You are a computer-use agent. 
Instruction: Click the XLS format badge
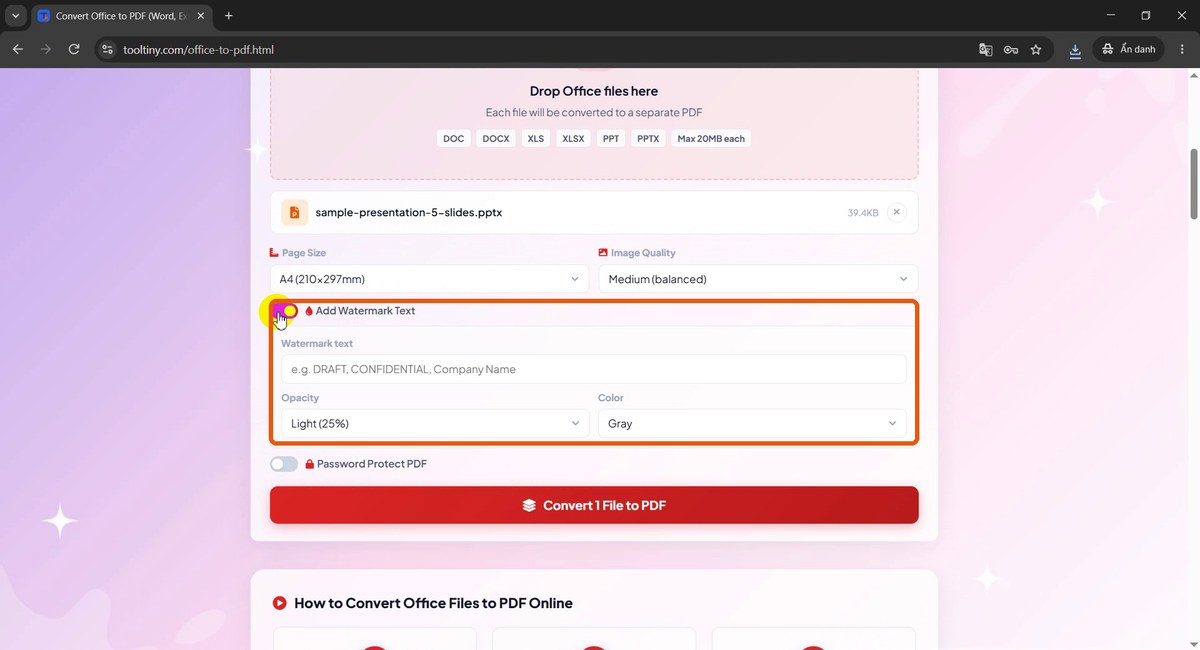click(x=536, y=139)
